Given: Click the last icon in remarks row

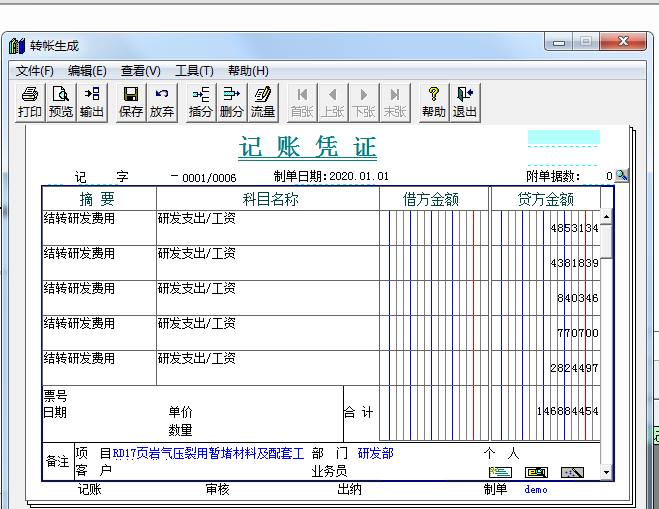Looking at the screenshot, I should click(x=572, y=472).
